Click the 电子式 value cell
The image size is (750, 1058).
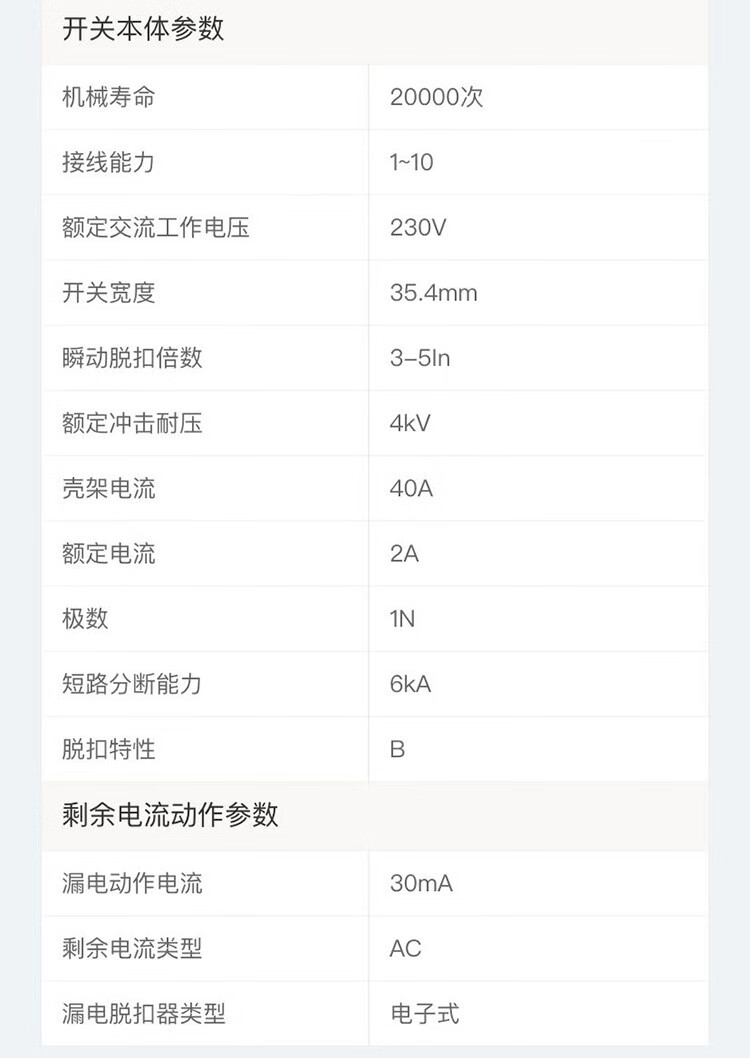[x=424, y=1013]
